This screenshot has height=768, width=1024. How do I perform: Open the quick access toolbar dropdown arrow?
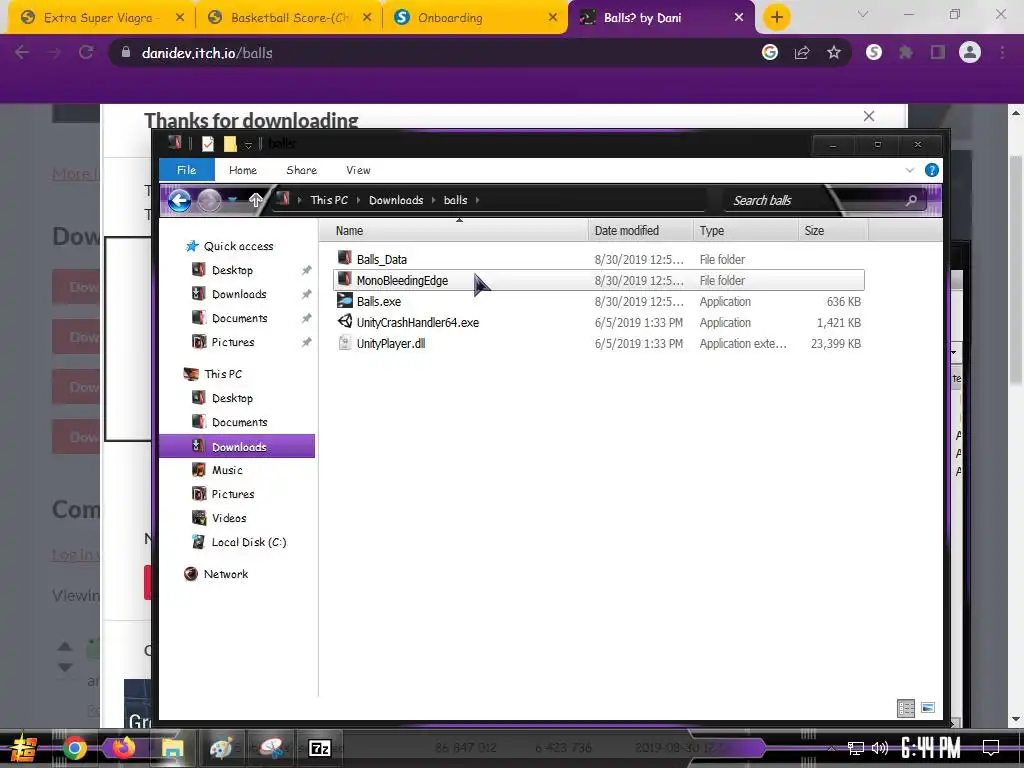click(x=248, y=144)
